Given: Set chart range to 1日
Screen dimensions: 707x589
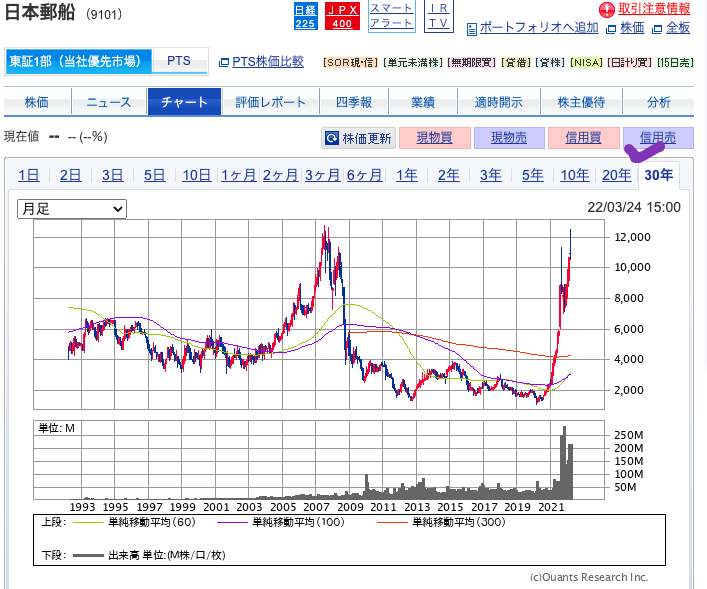Looking at the screenshot, I should pos(28,175).
